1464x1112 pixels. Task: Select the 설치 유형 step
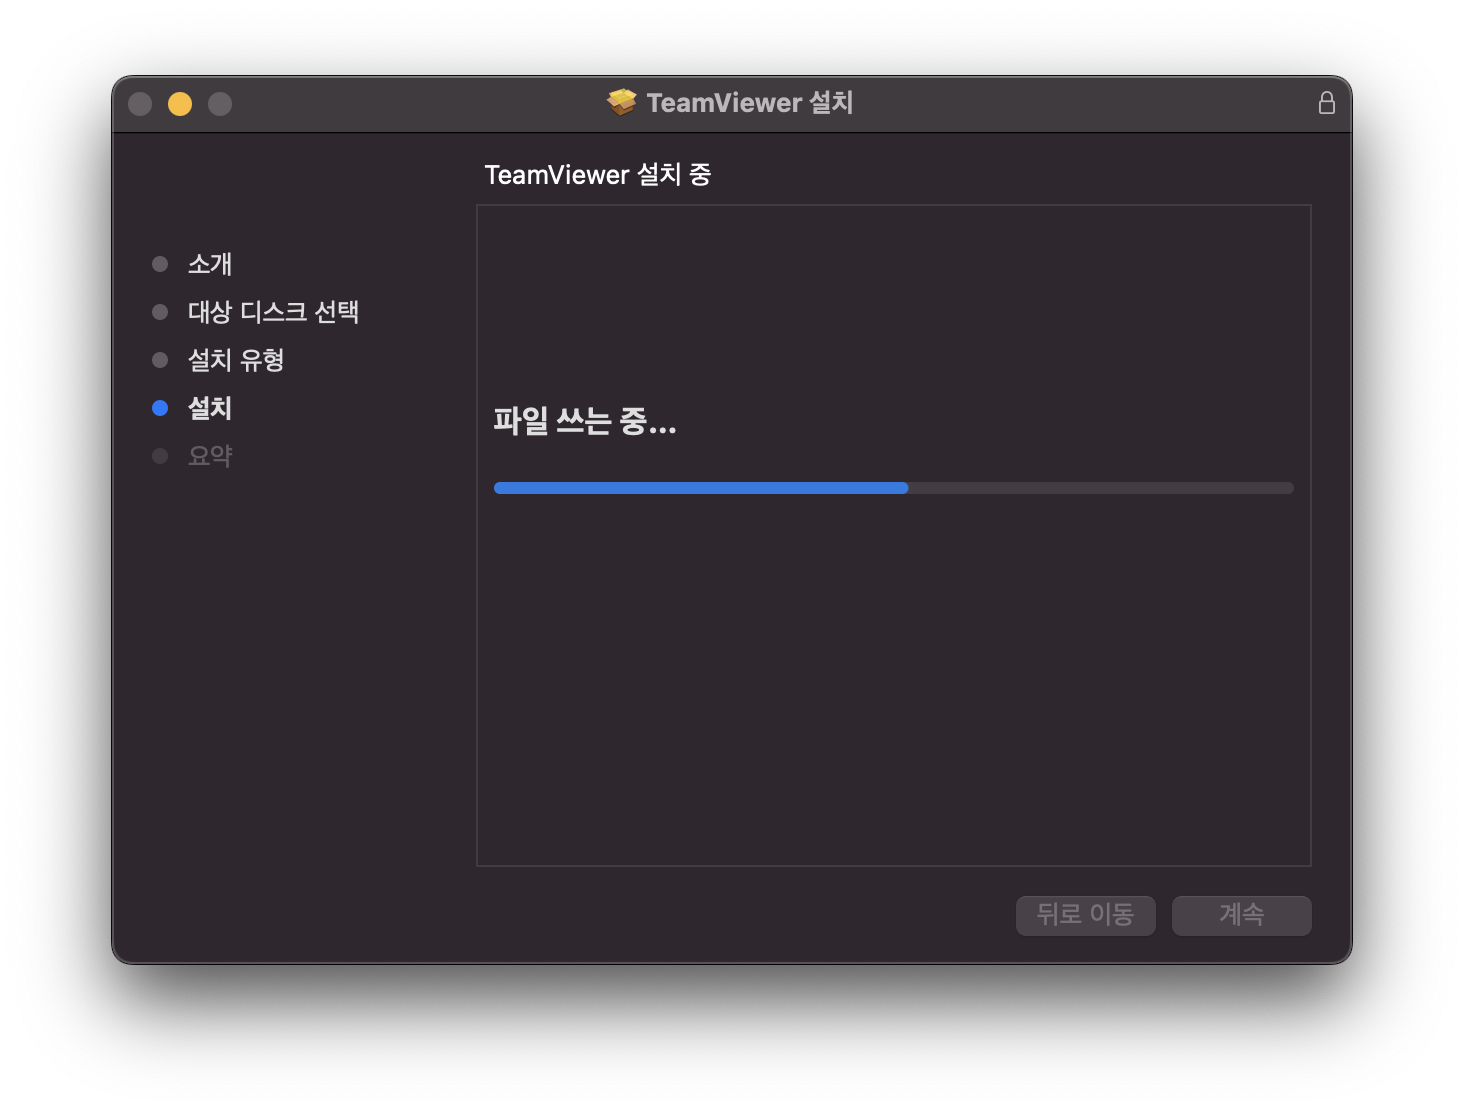[x=236, y=359]
